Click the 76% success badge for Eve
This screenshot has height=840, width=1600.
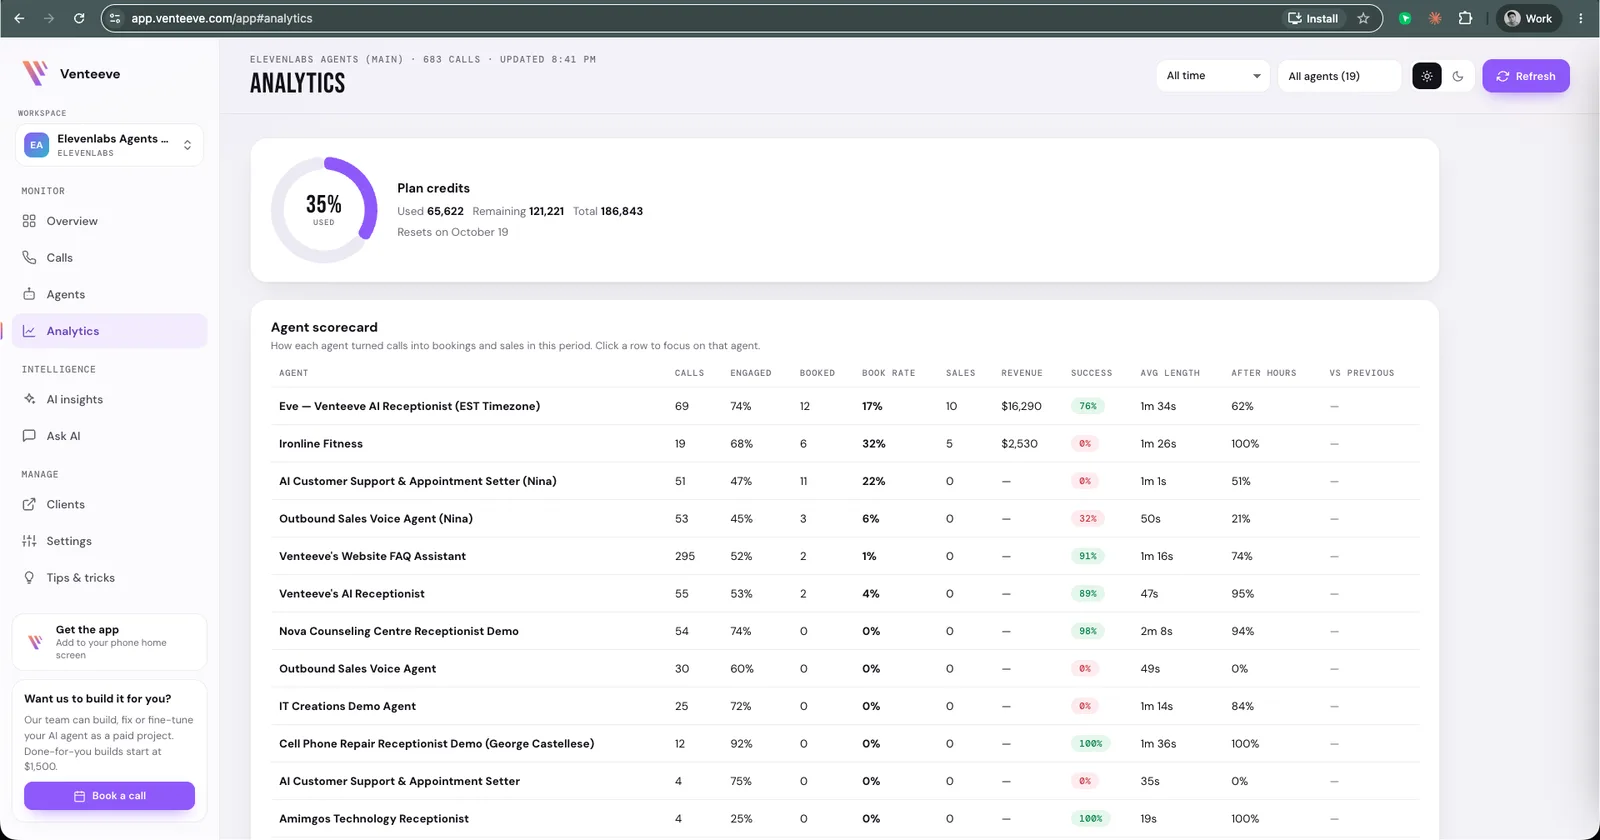[1088, 406]
